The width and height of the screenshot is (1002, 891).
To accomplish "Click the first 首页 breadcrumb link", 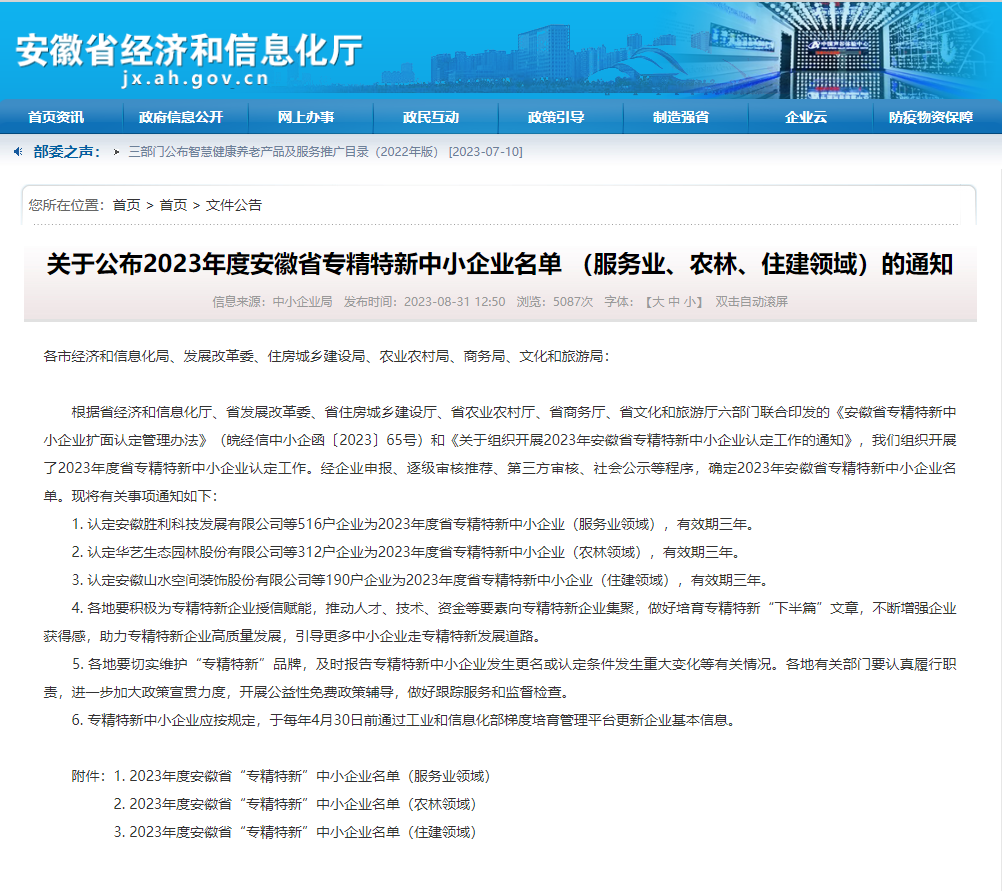I will coord(127,205).
